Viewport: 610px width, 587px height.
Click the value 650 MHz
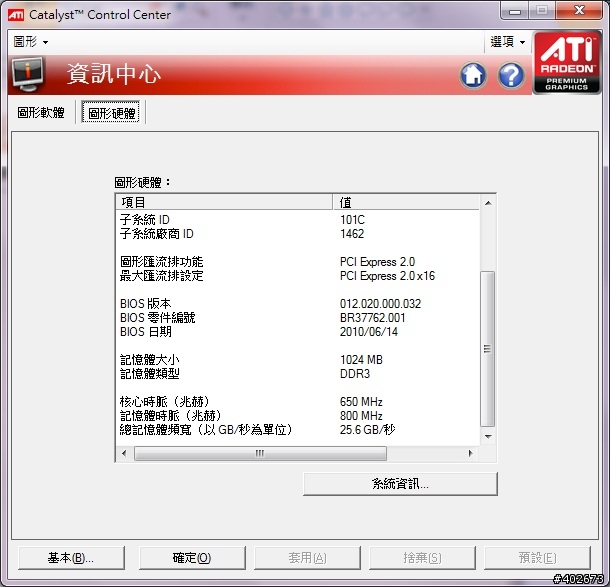(361, 401)
